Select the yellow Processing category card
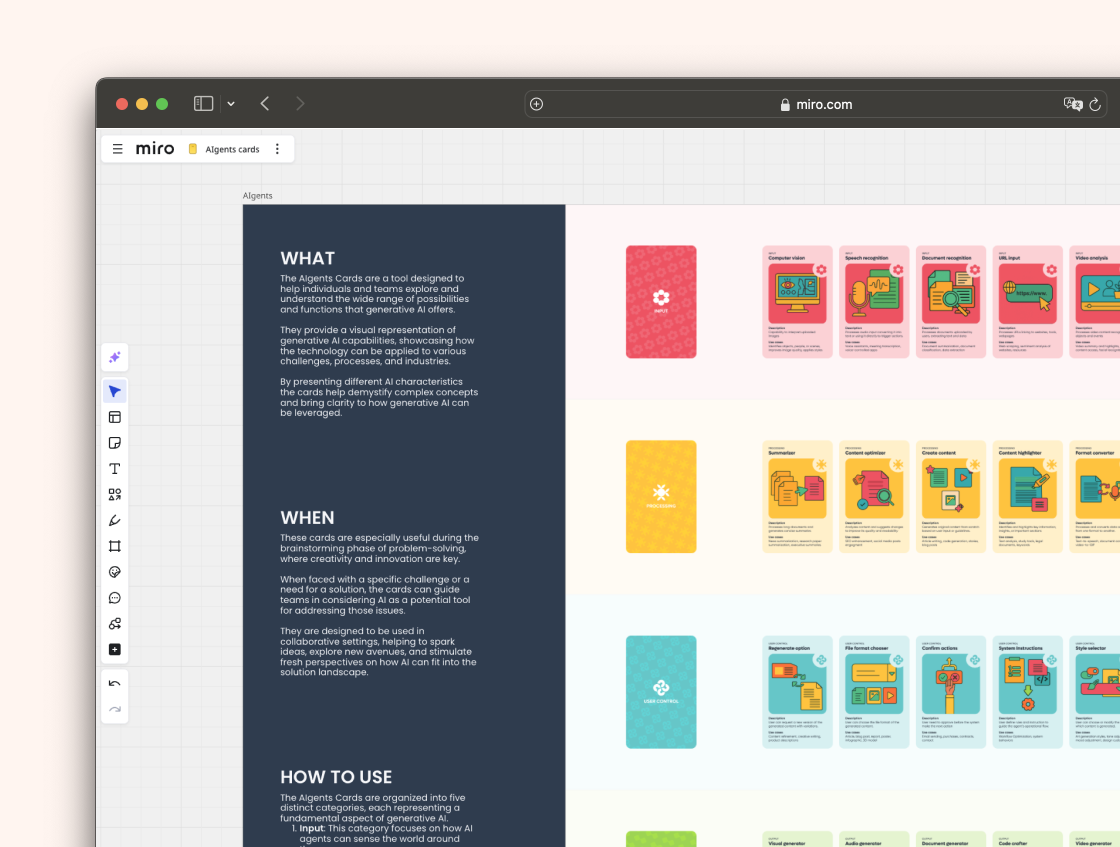Viewport: 1120px width, 847px height. tap(661, 496)
